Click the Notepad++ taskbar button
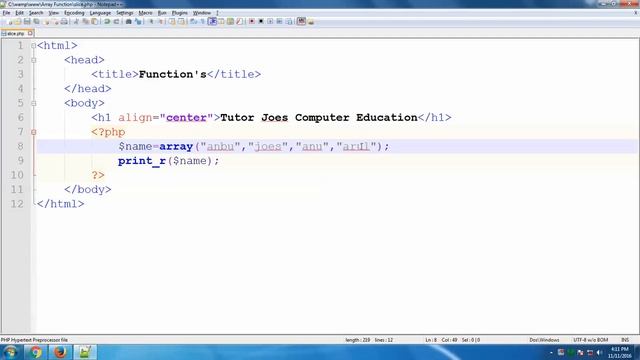The image size is (640, 360). (85, 352)
